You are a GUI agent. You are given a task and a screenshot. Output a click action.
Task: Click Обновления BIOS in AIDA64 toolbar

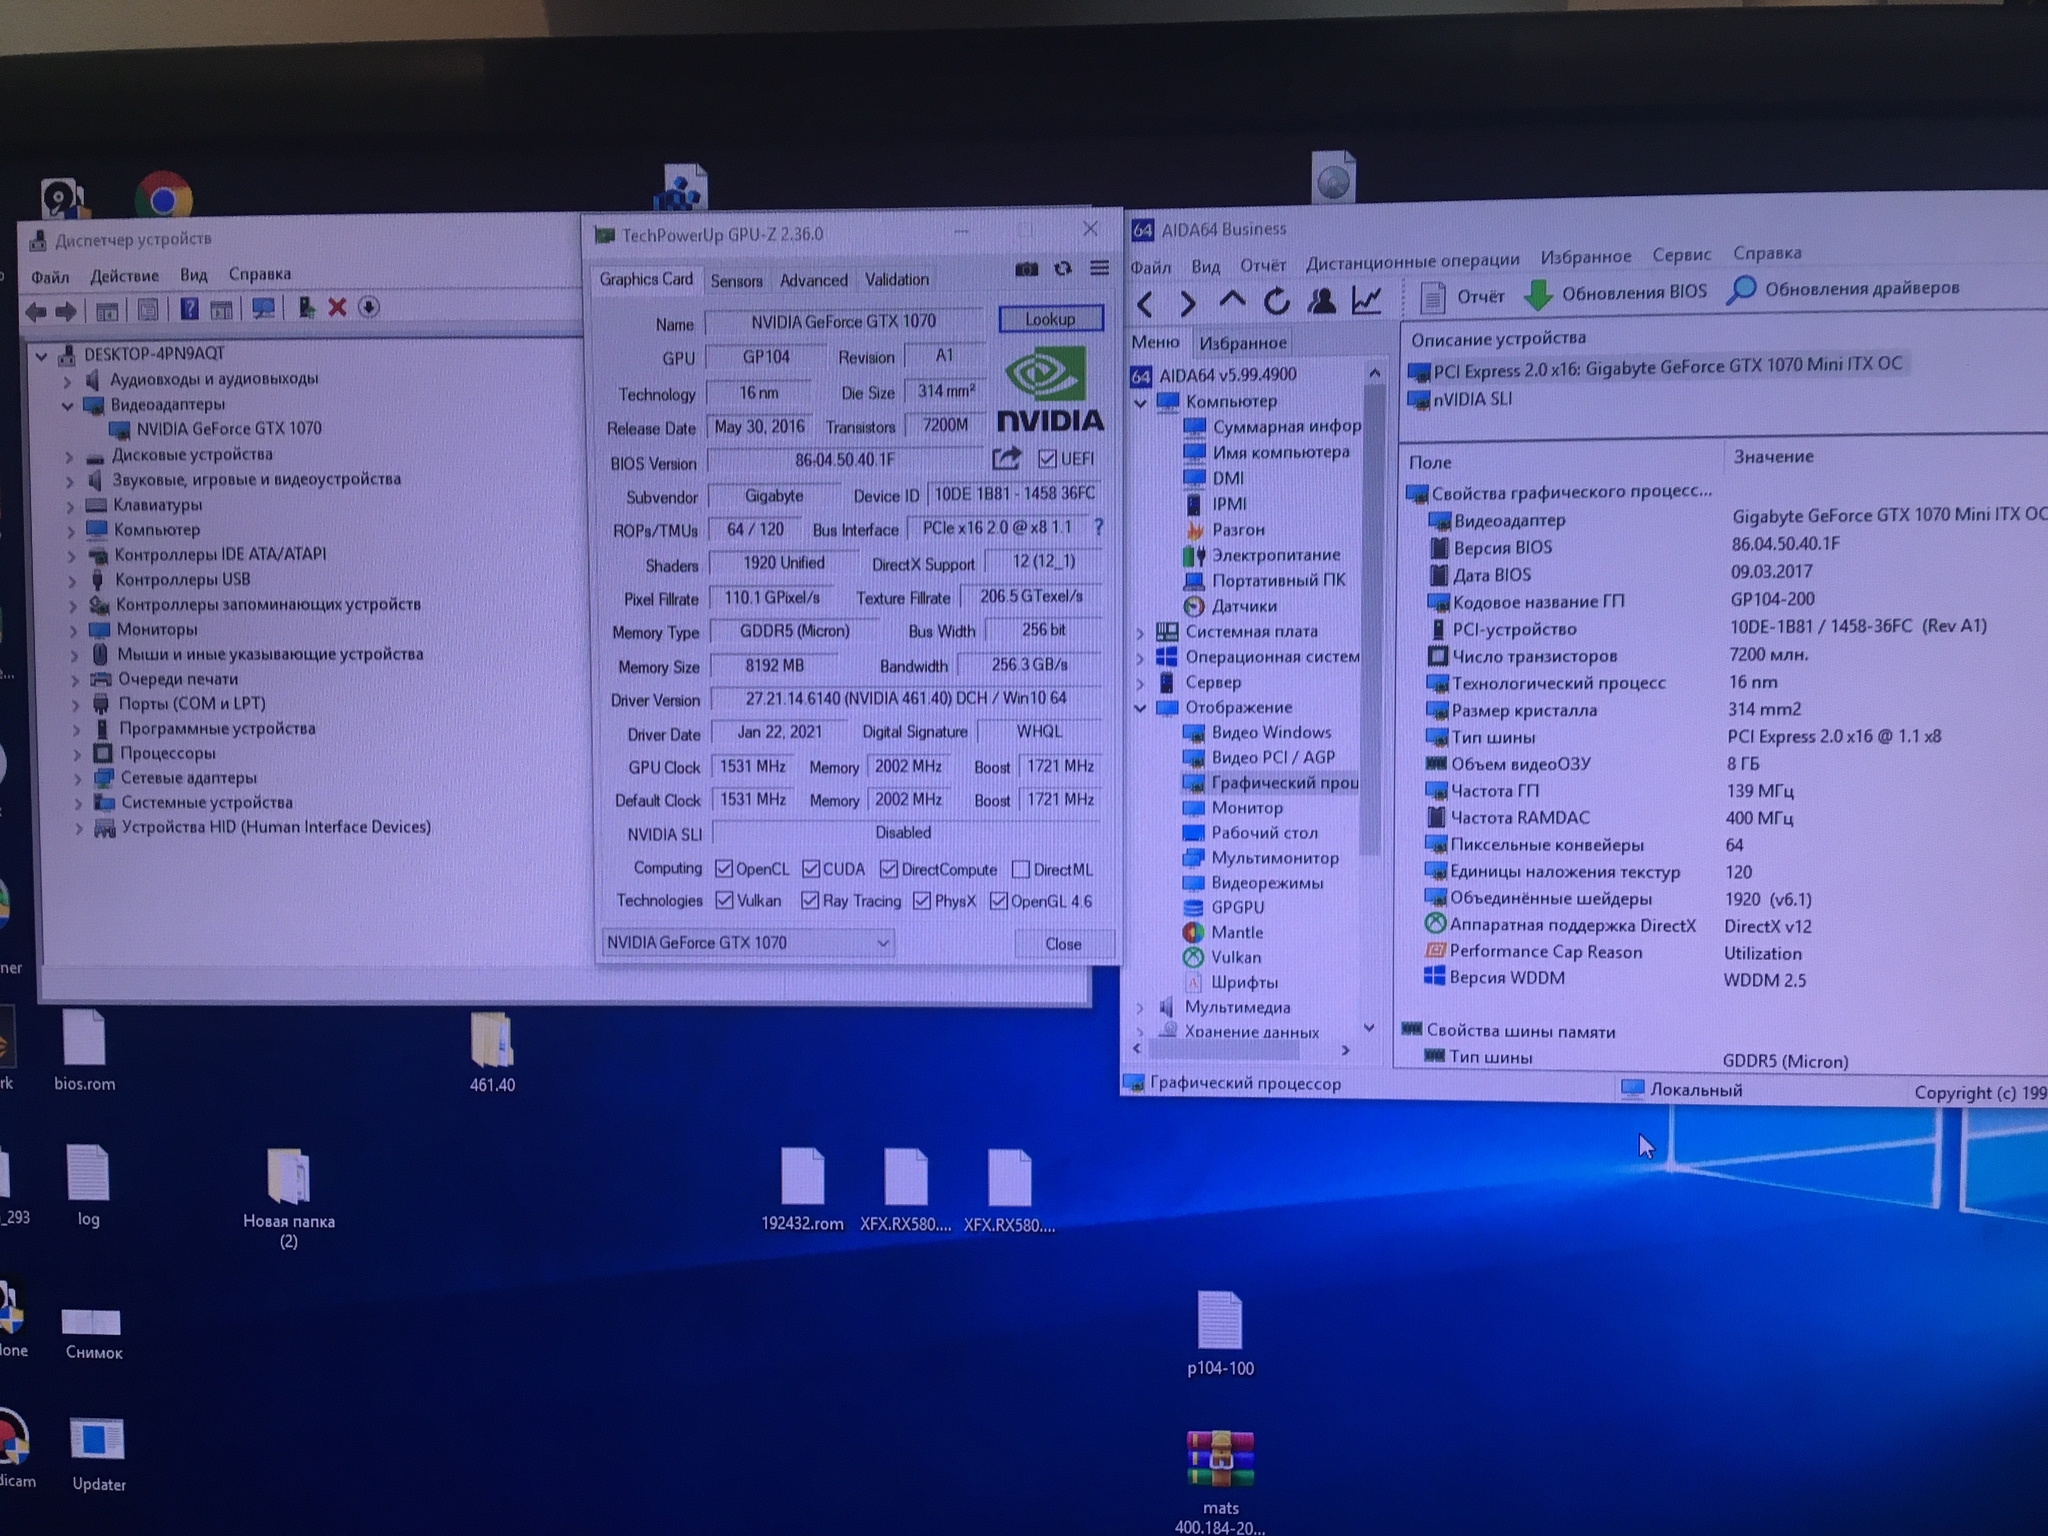(1615, 293)
